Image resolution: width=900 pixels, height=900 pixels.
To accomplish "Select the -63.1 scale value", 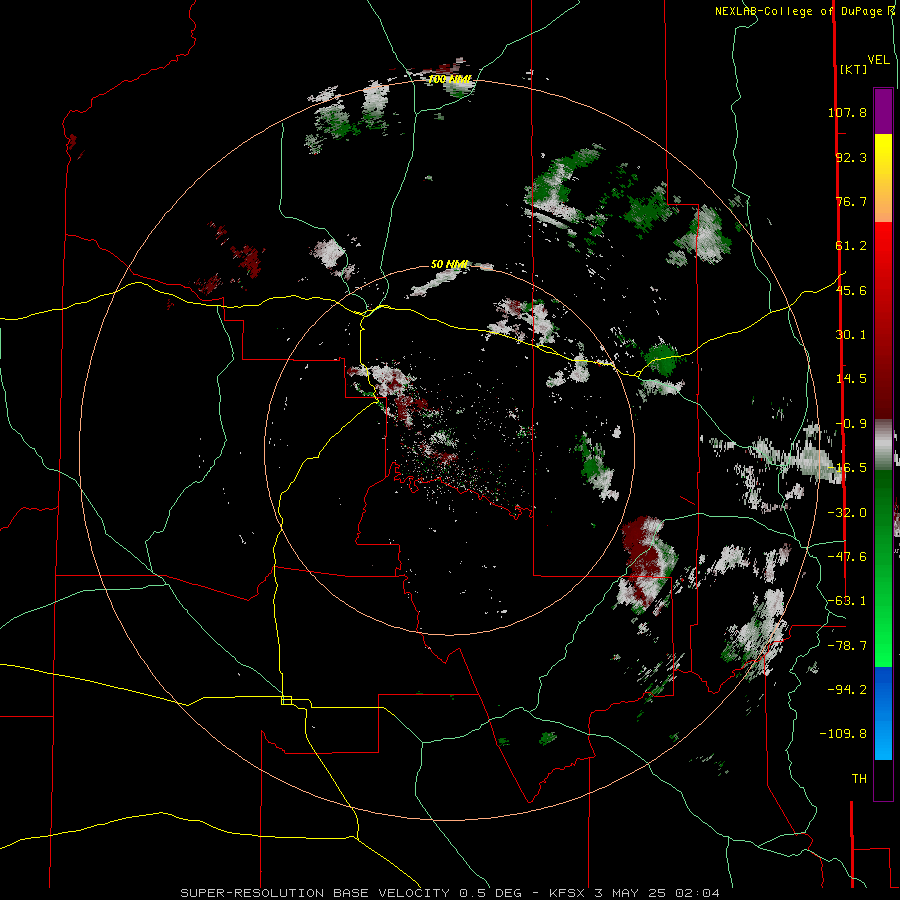I will click(847, 601).
